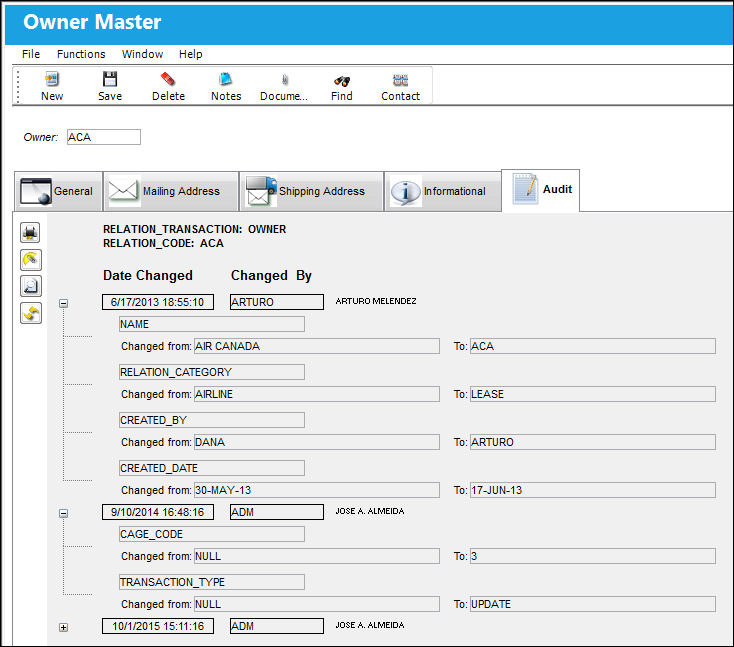Click the ARTURO changed-by field
Viewport: 734px width, 647px height.
(x=277, y=302)
